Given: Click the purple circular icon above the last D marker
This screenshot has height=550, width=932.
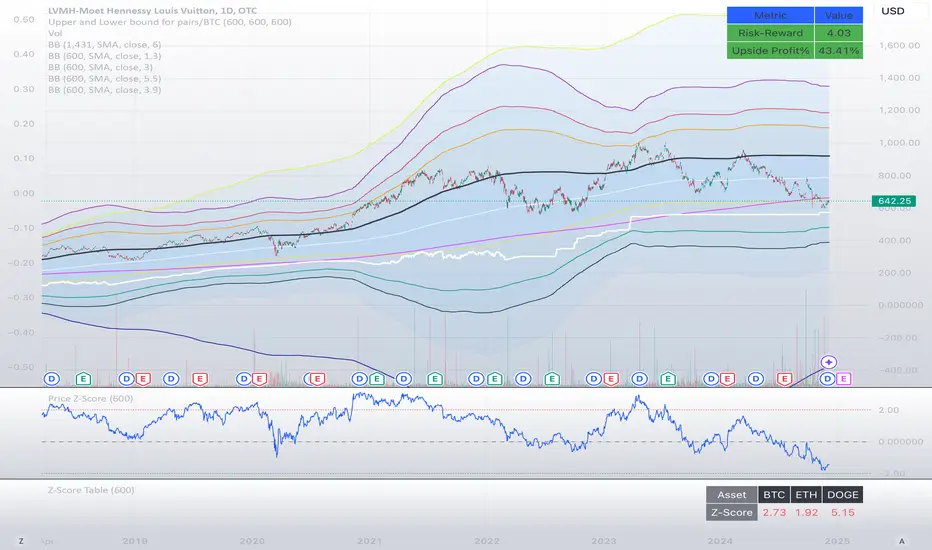Looking at the screenshot, I should click(x=829, y=362).
